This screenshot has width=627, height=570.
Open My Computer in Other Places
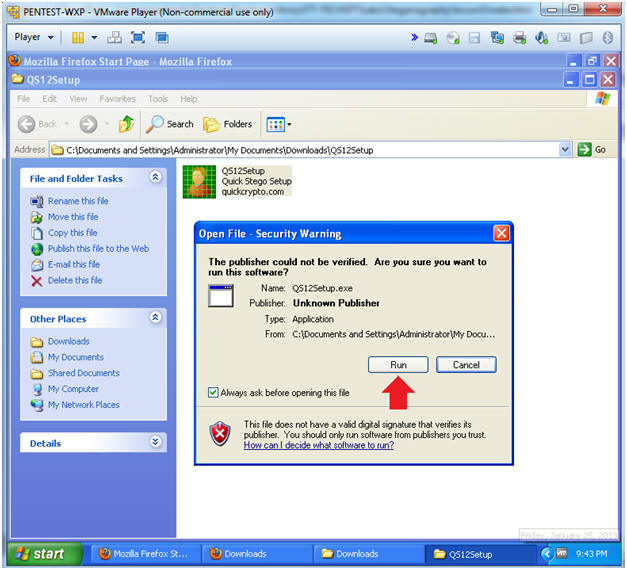coord(73,389)
